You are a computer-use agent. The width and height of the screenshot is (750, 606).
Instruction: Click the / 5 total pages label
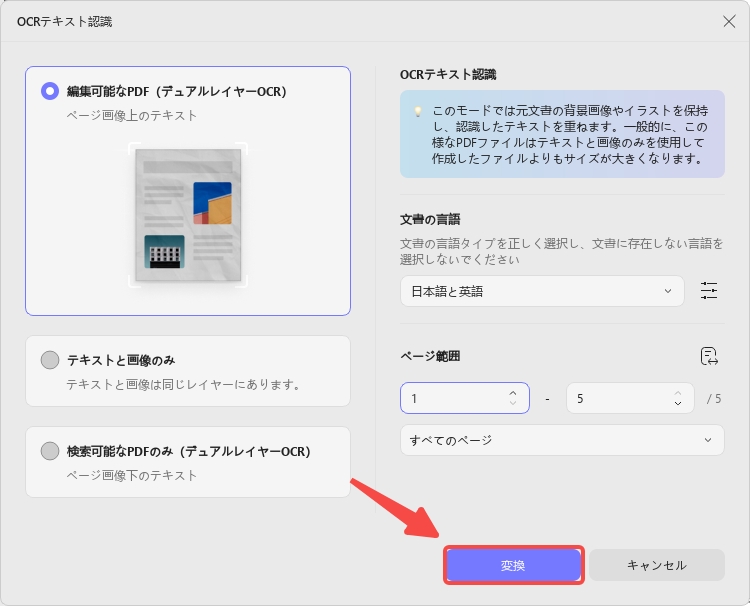[x=714, y=398]
